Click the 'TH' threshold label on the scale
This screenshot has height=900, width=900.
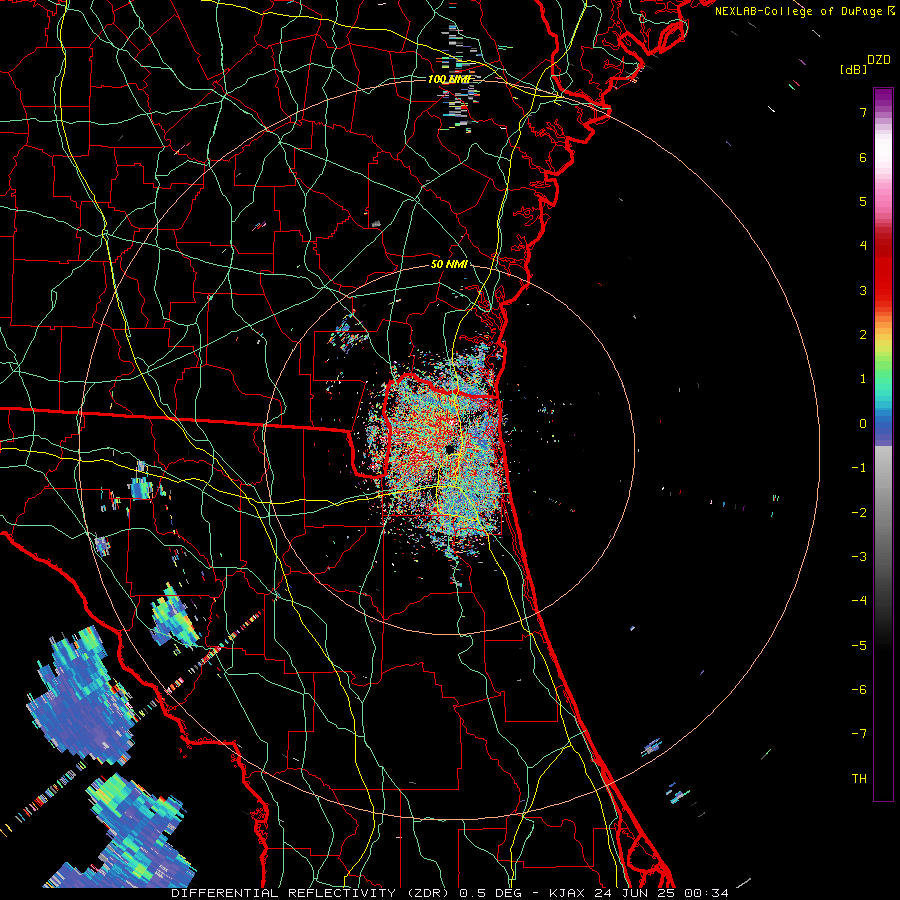point(859,778)
